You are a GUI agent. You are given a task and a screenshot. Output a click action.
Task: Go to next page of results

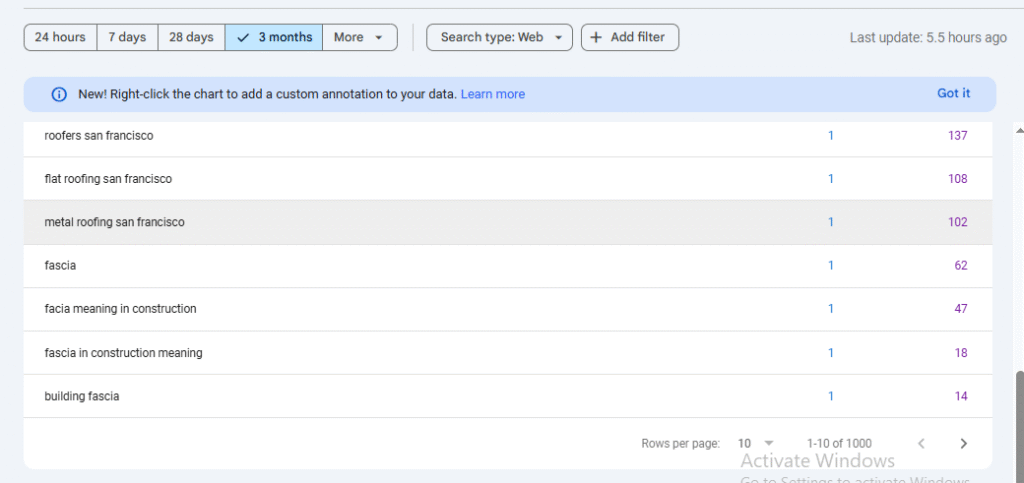[x=963, y=443]
